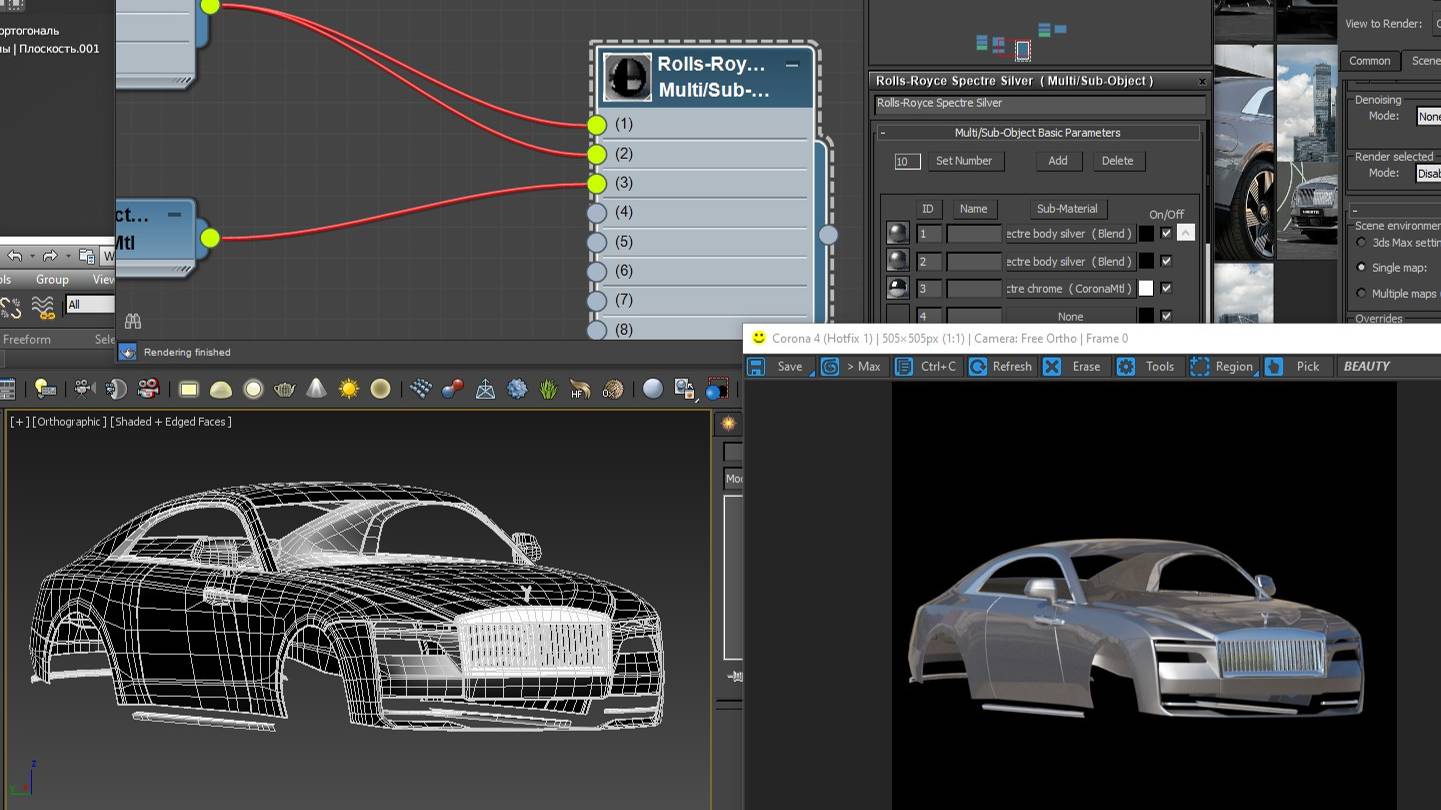Click the redo arrow in the quick toolbar

point(50,257)
